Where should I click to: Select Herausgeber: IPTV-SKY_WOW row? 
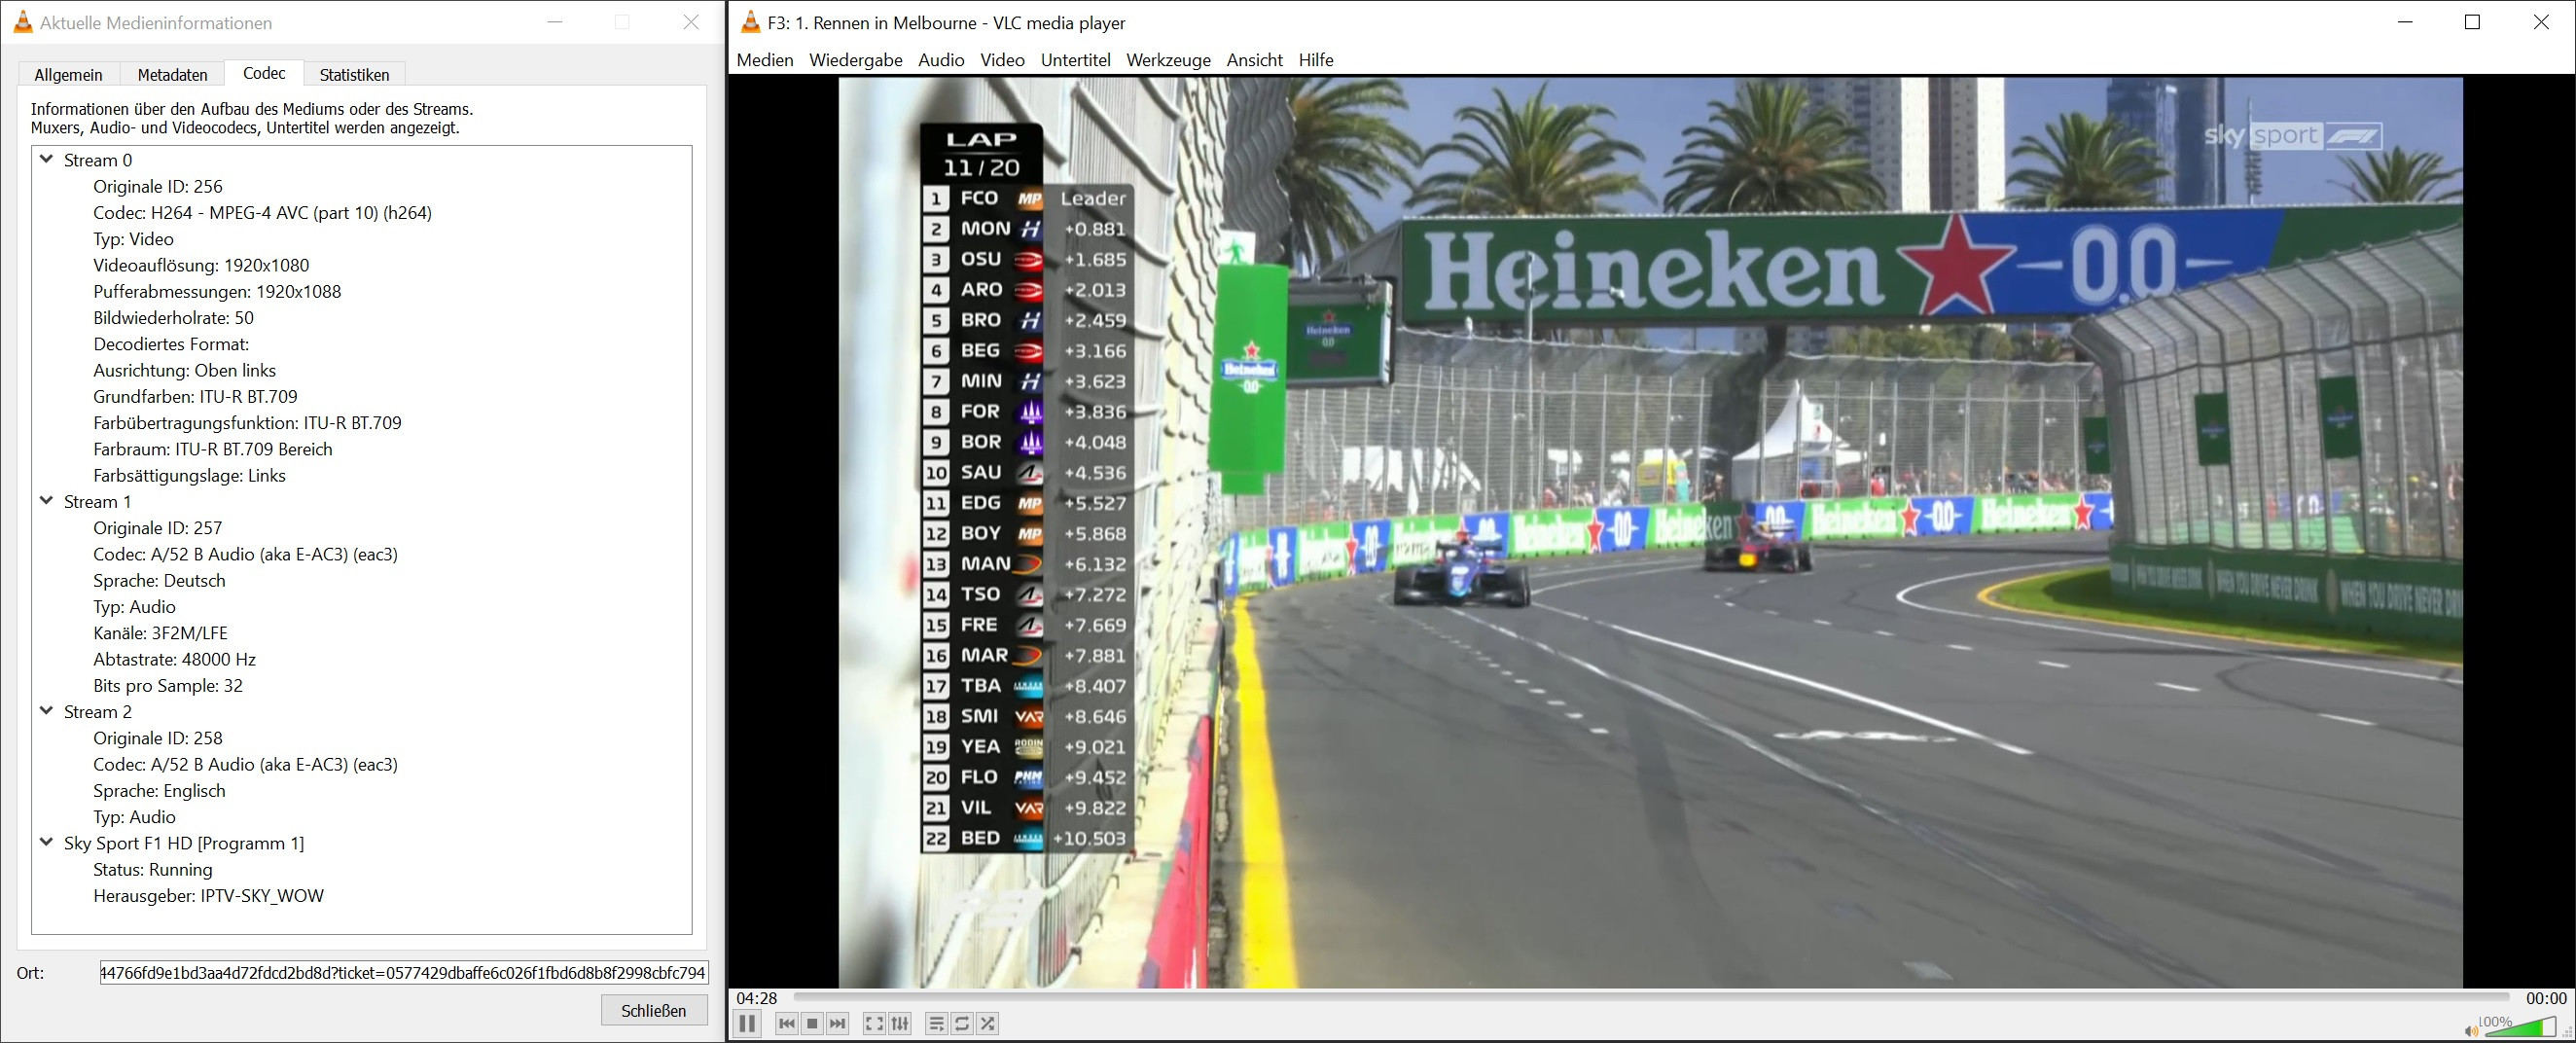point(208,895)
